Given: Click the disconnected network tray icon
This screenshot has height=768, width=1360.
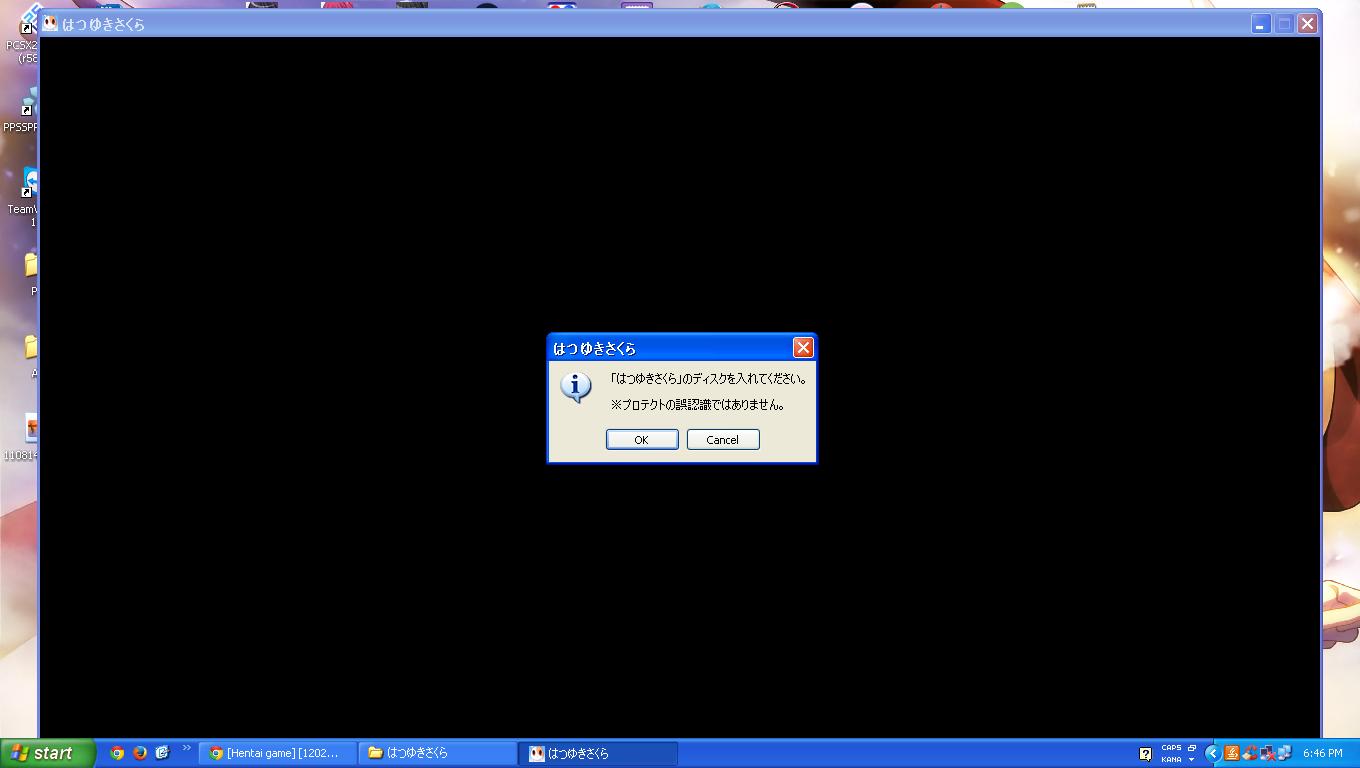Looking at the screenshot, I should pyautogui.click(x=1267, y=753).
